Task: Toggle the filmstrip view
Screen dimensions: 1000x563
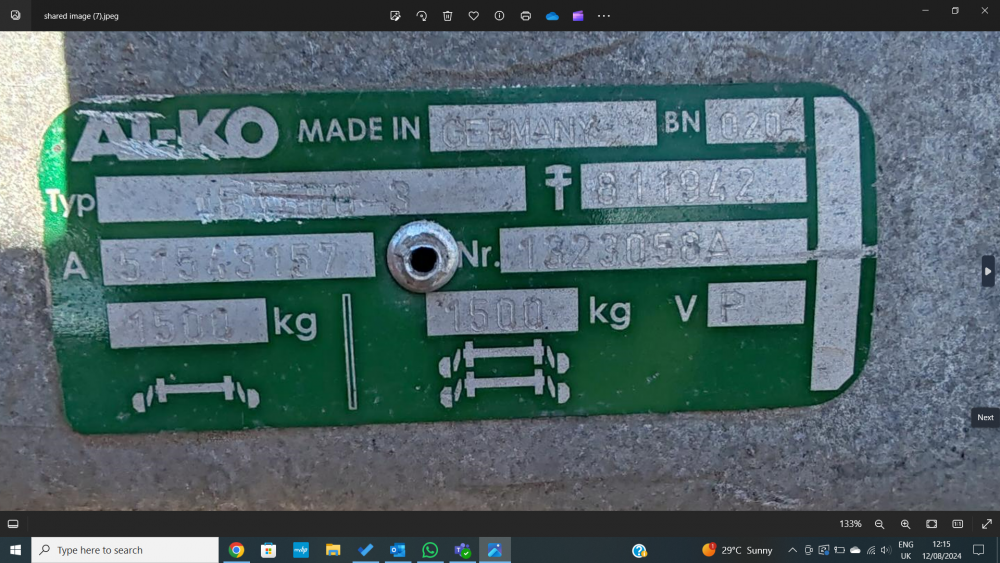Action: pos(13,524)
